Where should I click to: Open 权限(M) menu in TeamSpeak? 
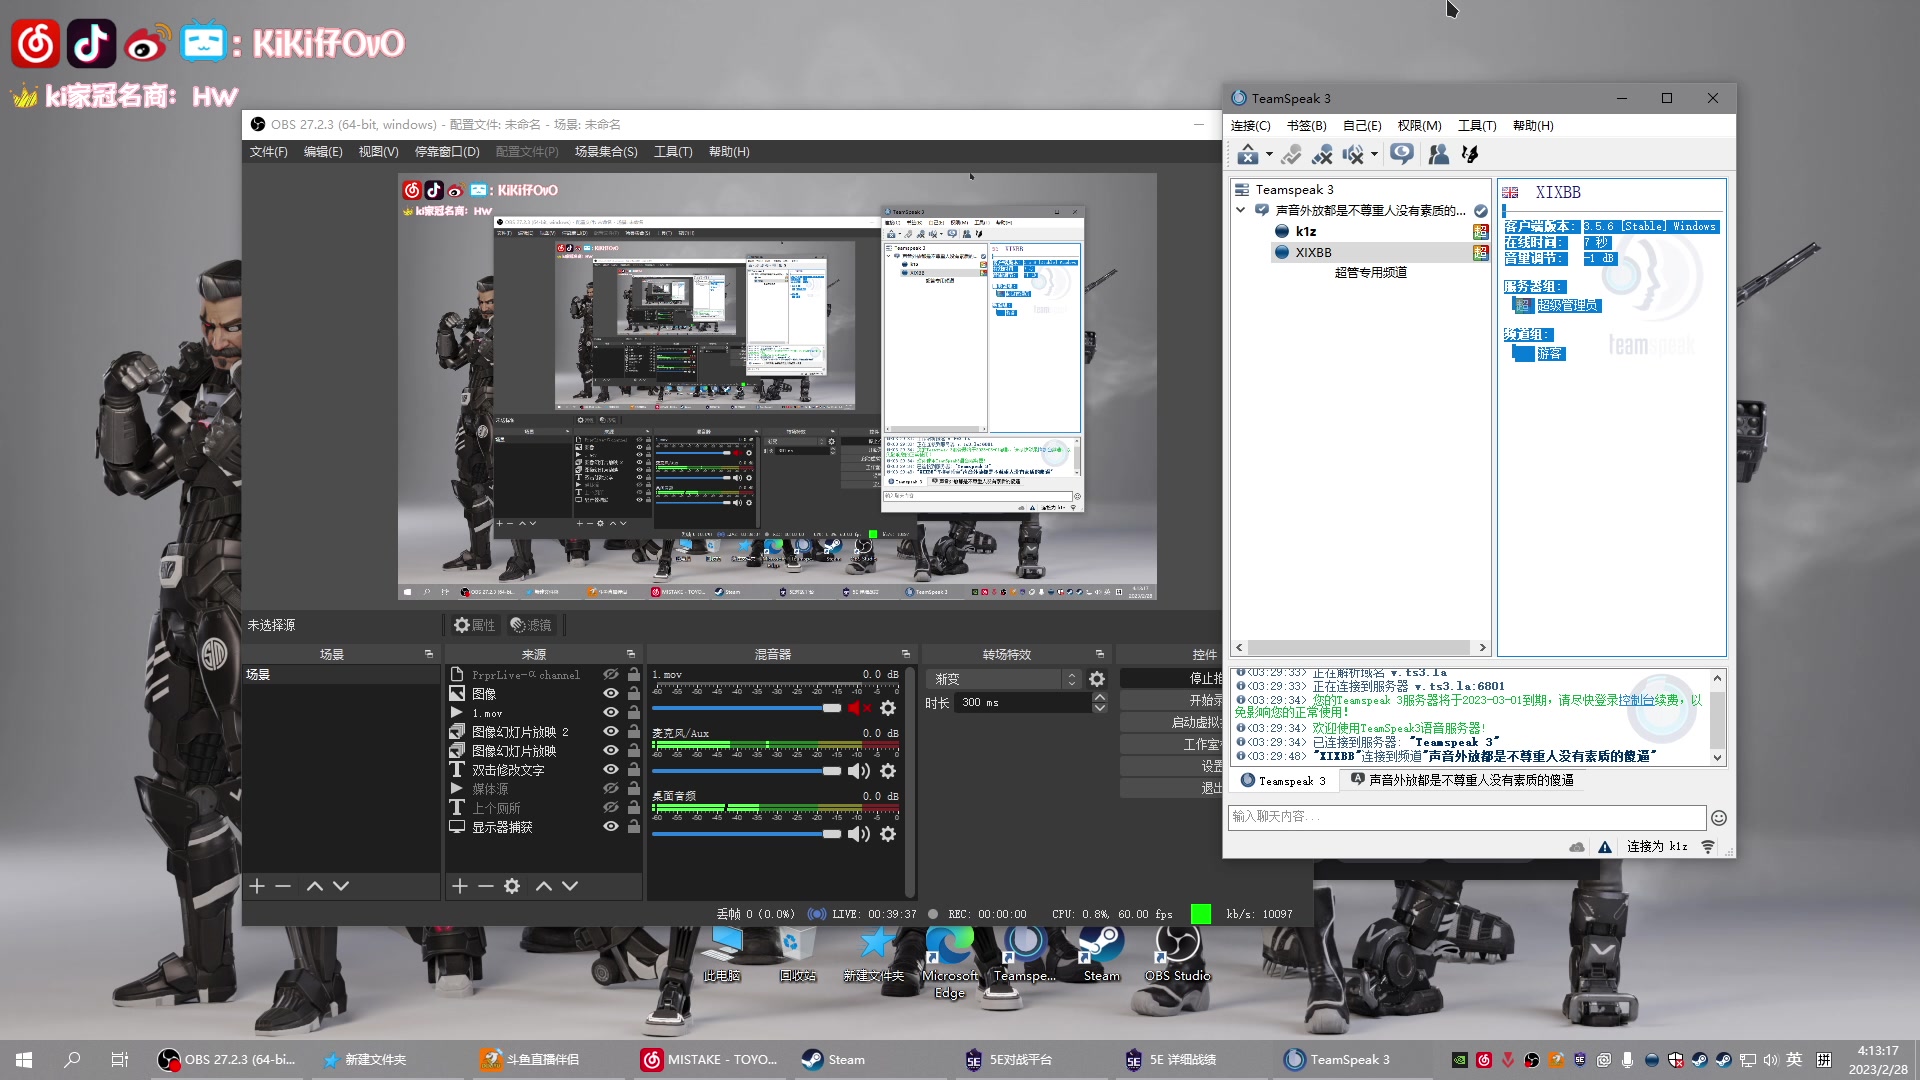pos(1419,126)
